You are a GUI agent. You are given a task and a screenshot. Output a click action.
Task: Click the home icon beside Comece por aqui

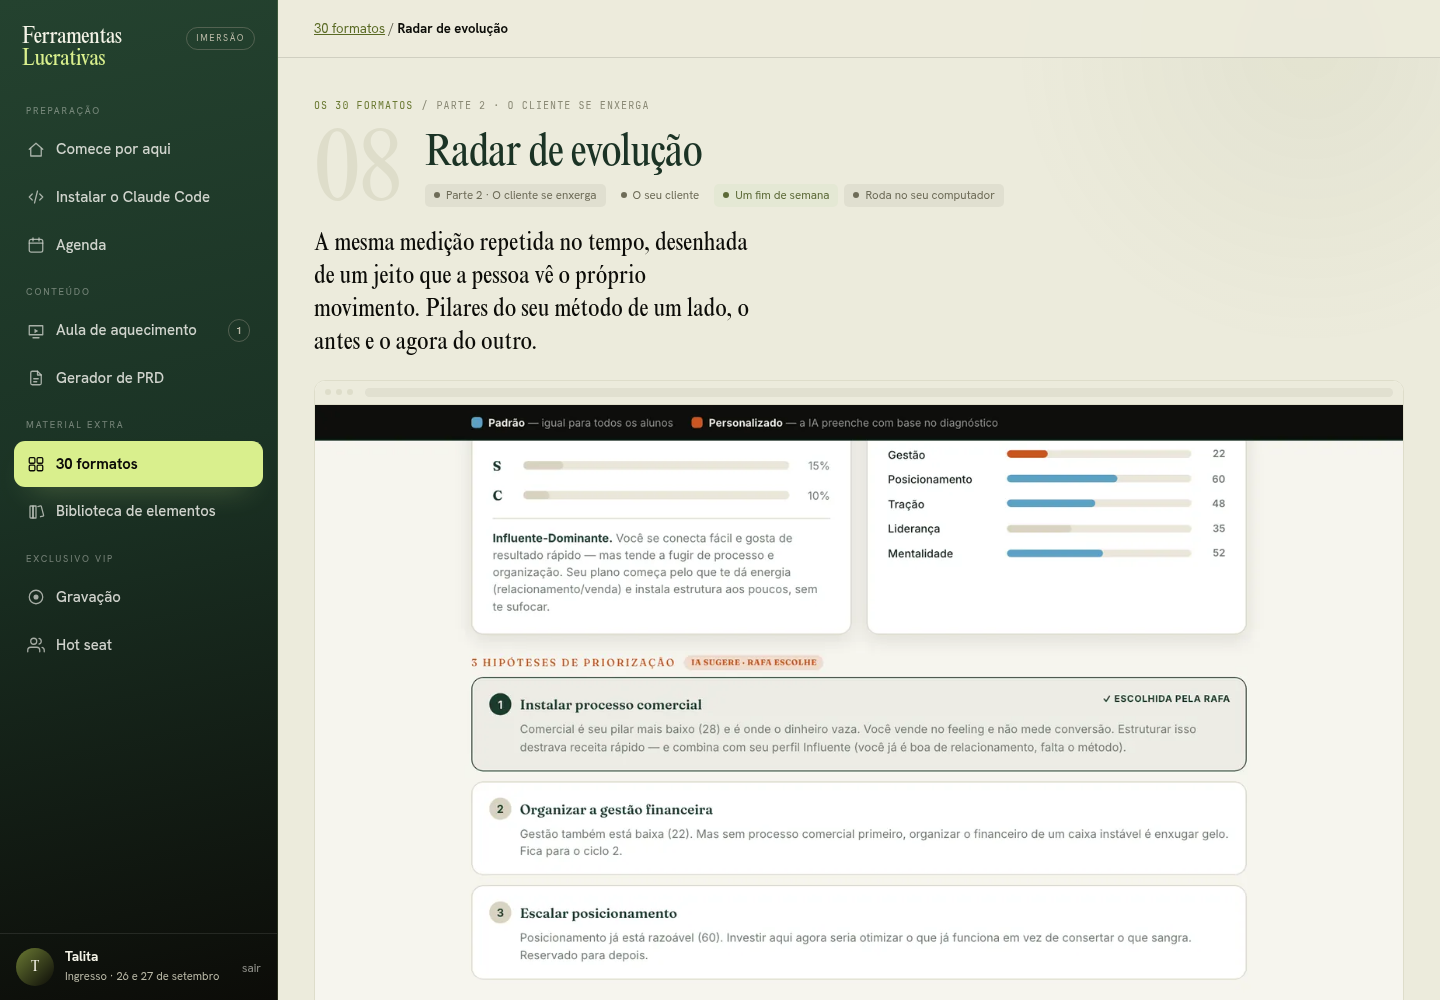click(36, 149)
